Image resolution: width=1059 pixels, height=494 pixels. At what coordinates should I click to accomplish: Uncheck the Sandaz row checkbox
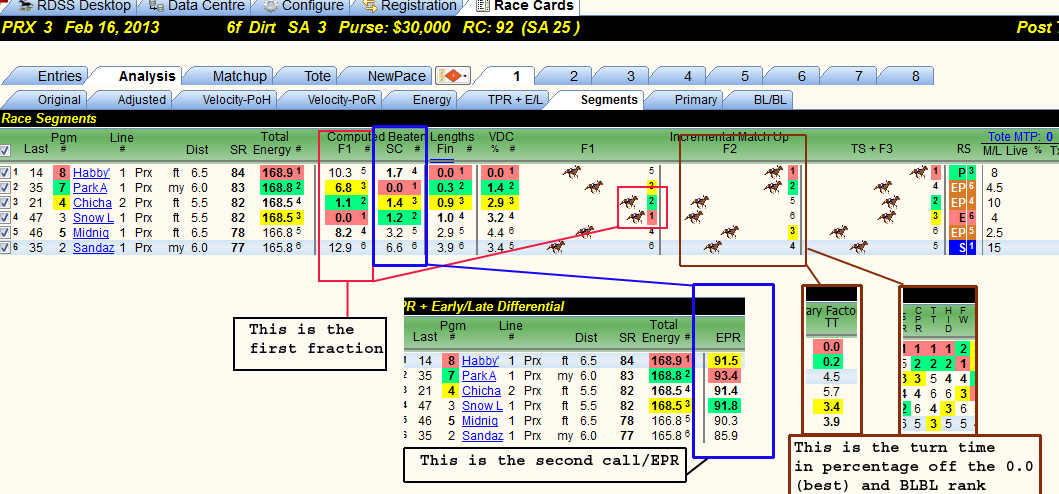click(x=5, y=247)
